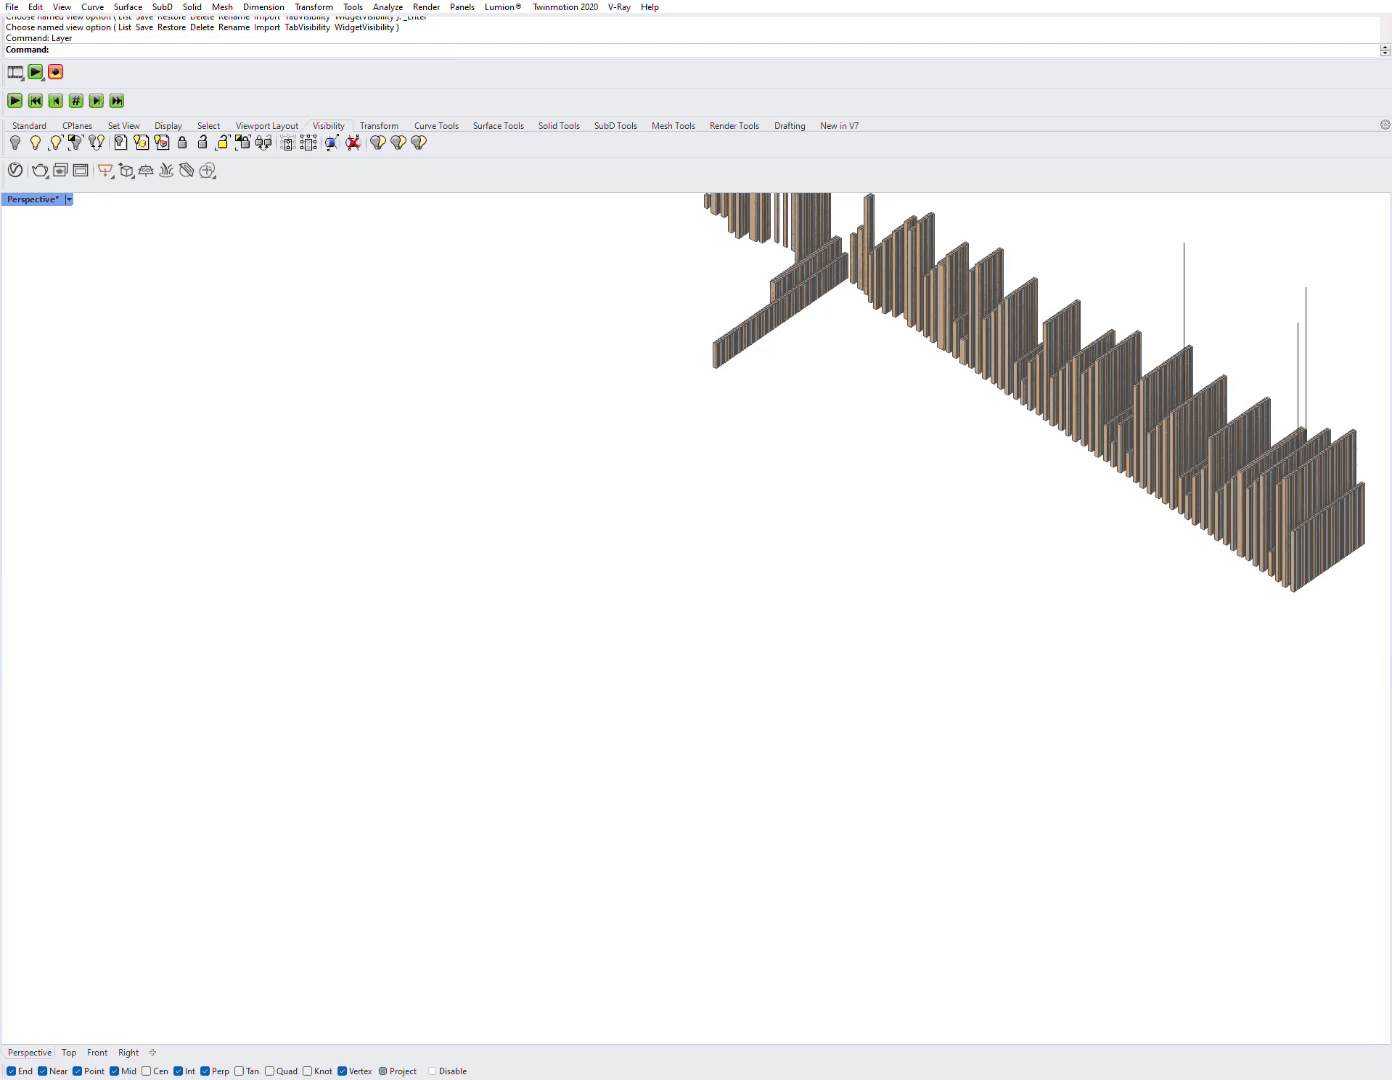Click the Swap Hidden and Visible icon
Image resolution: width=1392 pixels, height=1080 pixels.
[97, 143]
